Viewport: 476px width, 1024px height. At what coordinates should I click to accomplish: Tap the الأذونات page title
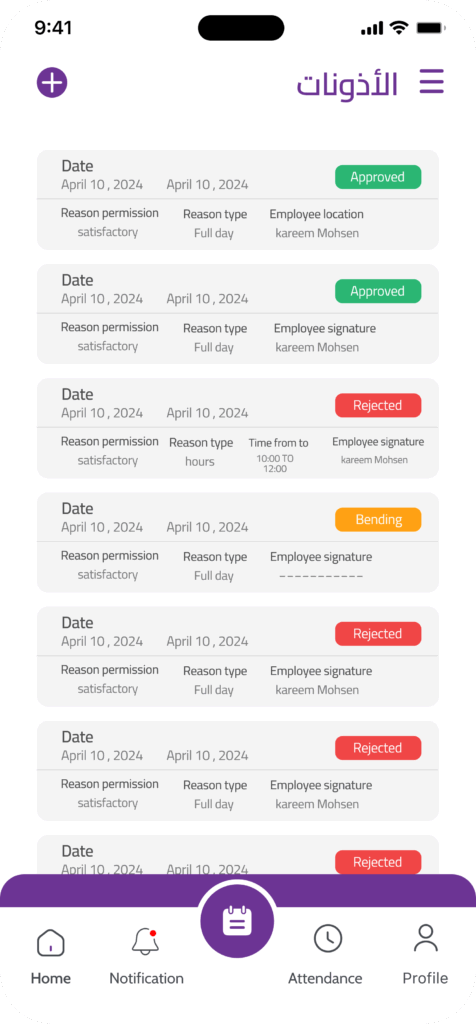pyautogui.click(x=347, y=84)
